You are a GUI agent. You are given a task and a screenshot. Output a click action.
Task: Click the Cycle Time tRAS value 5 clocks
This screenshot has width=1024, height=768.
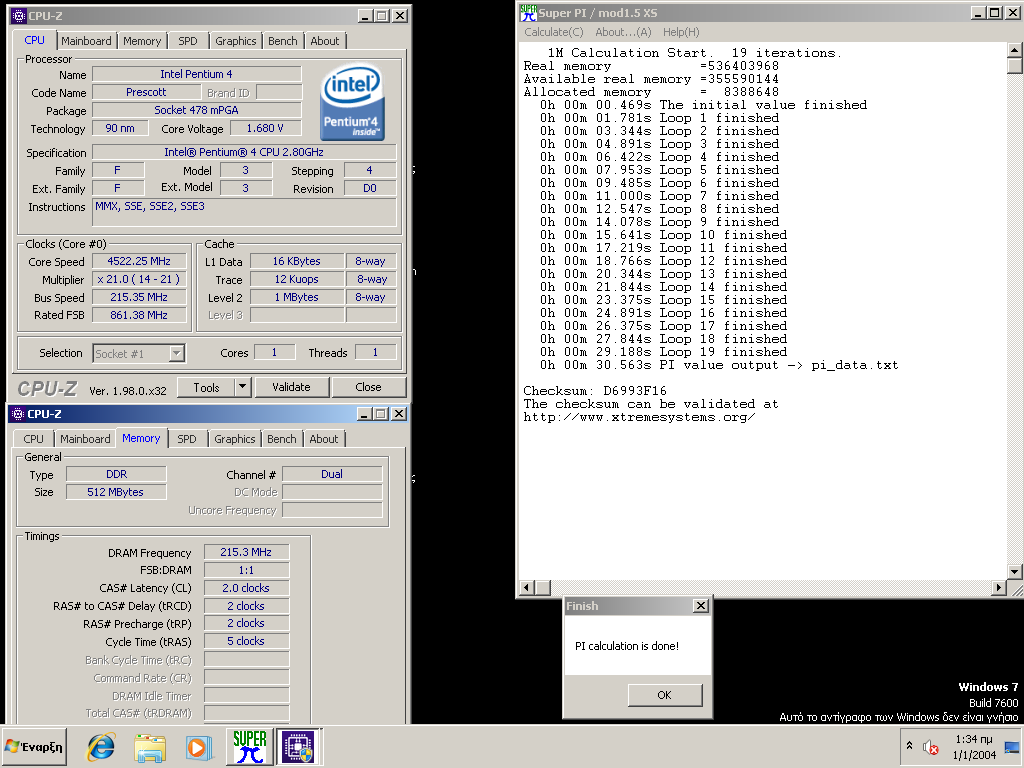pyautogui.click(x=246, y=641)
